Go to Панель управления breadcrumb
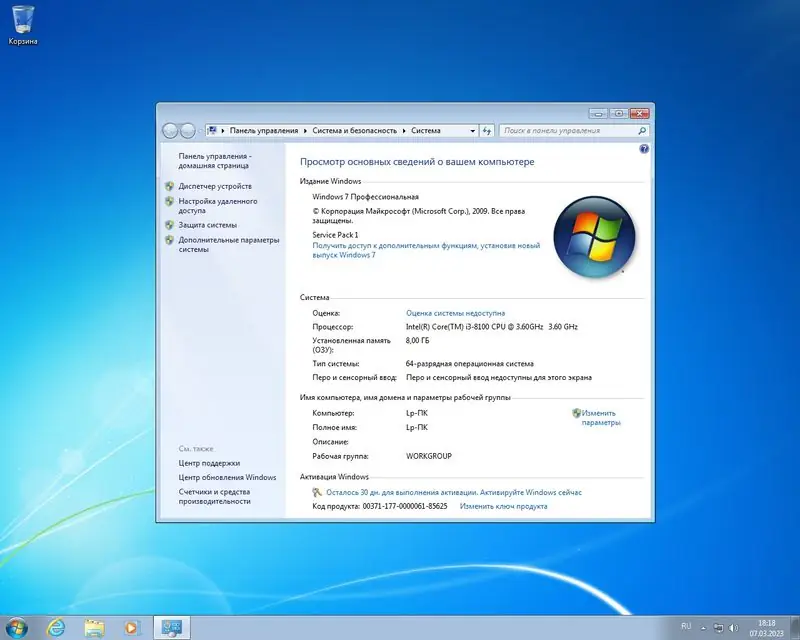This screenshot has width=800, height=640. point(264,131)
